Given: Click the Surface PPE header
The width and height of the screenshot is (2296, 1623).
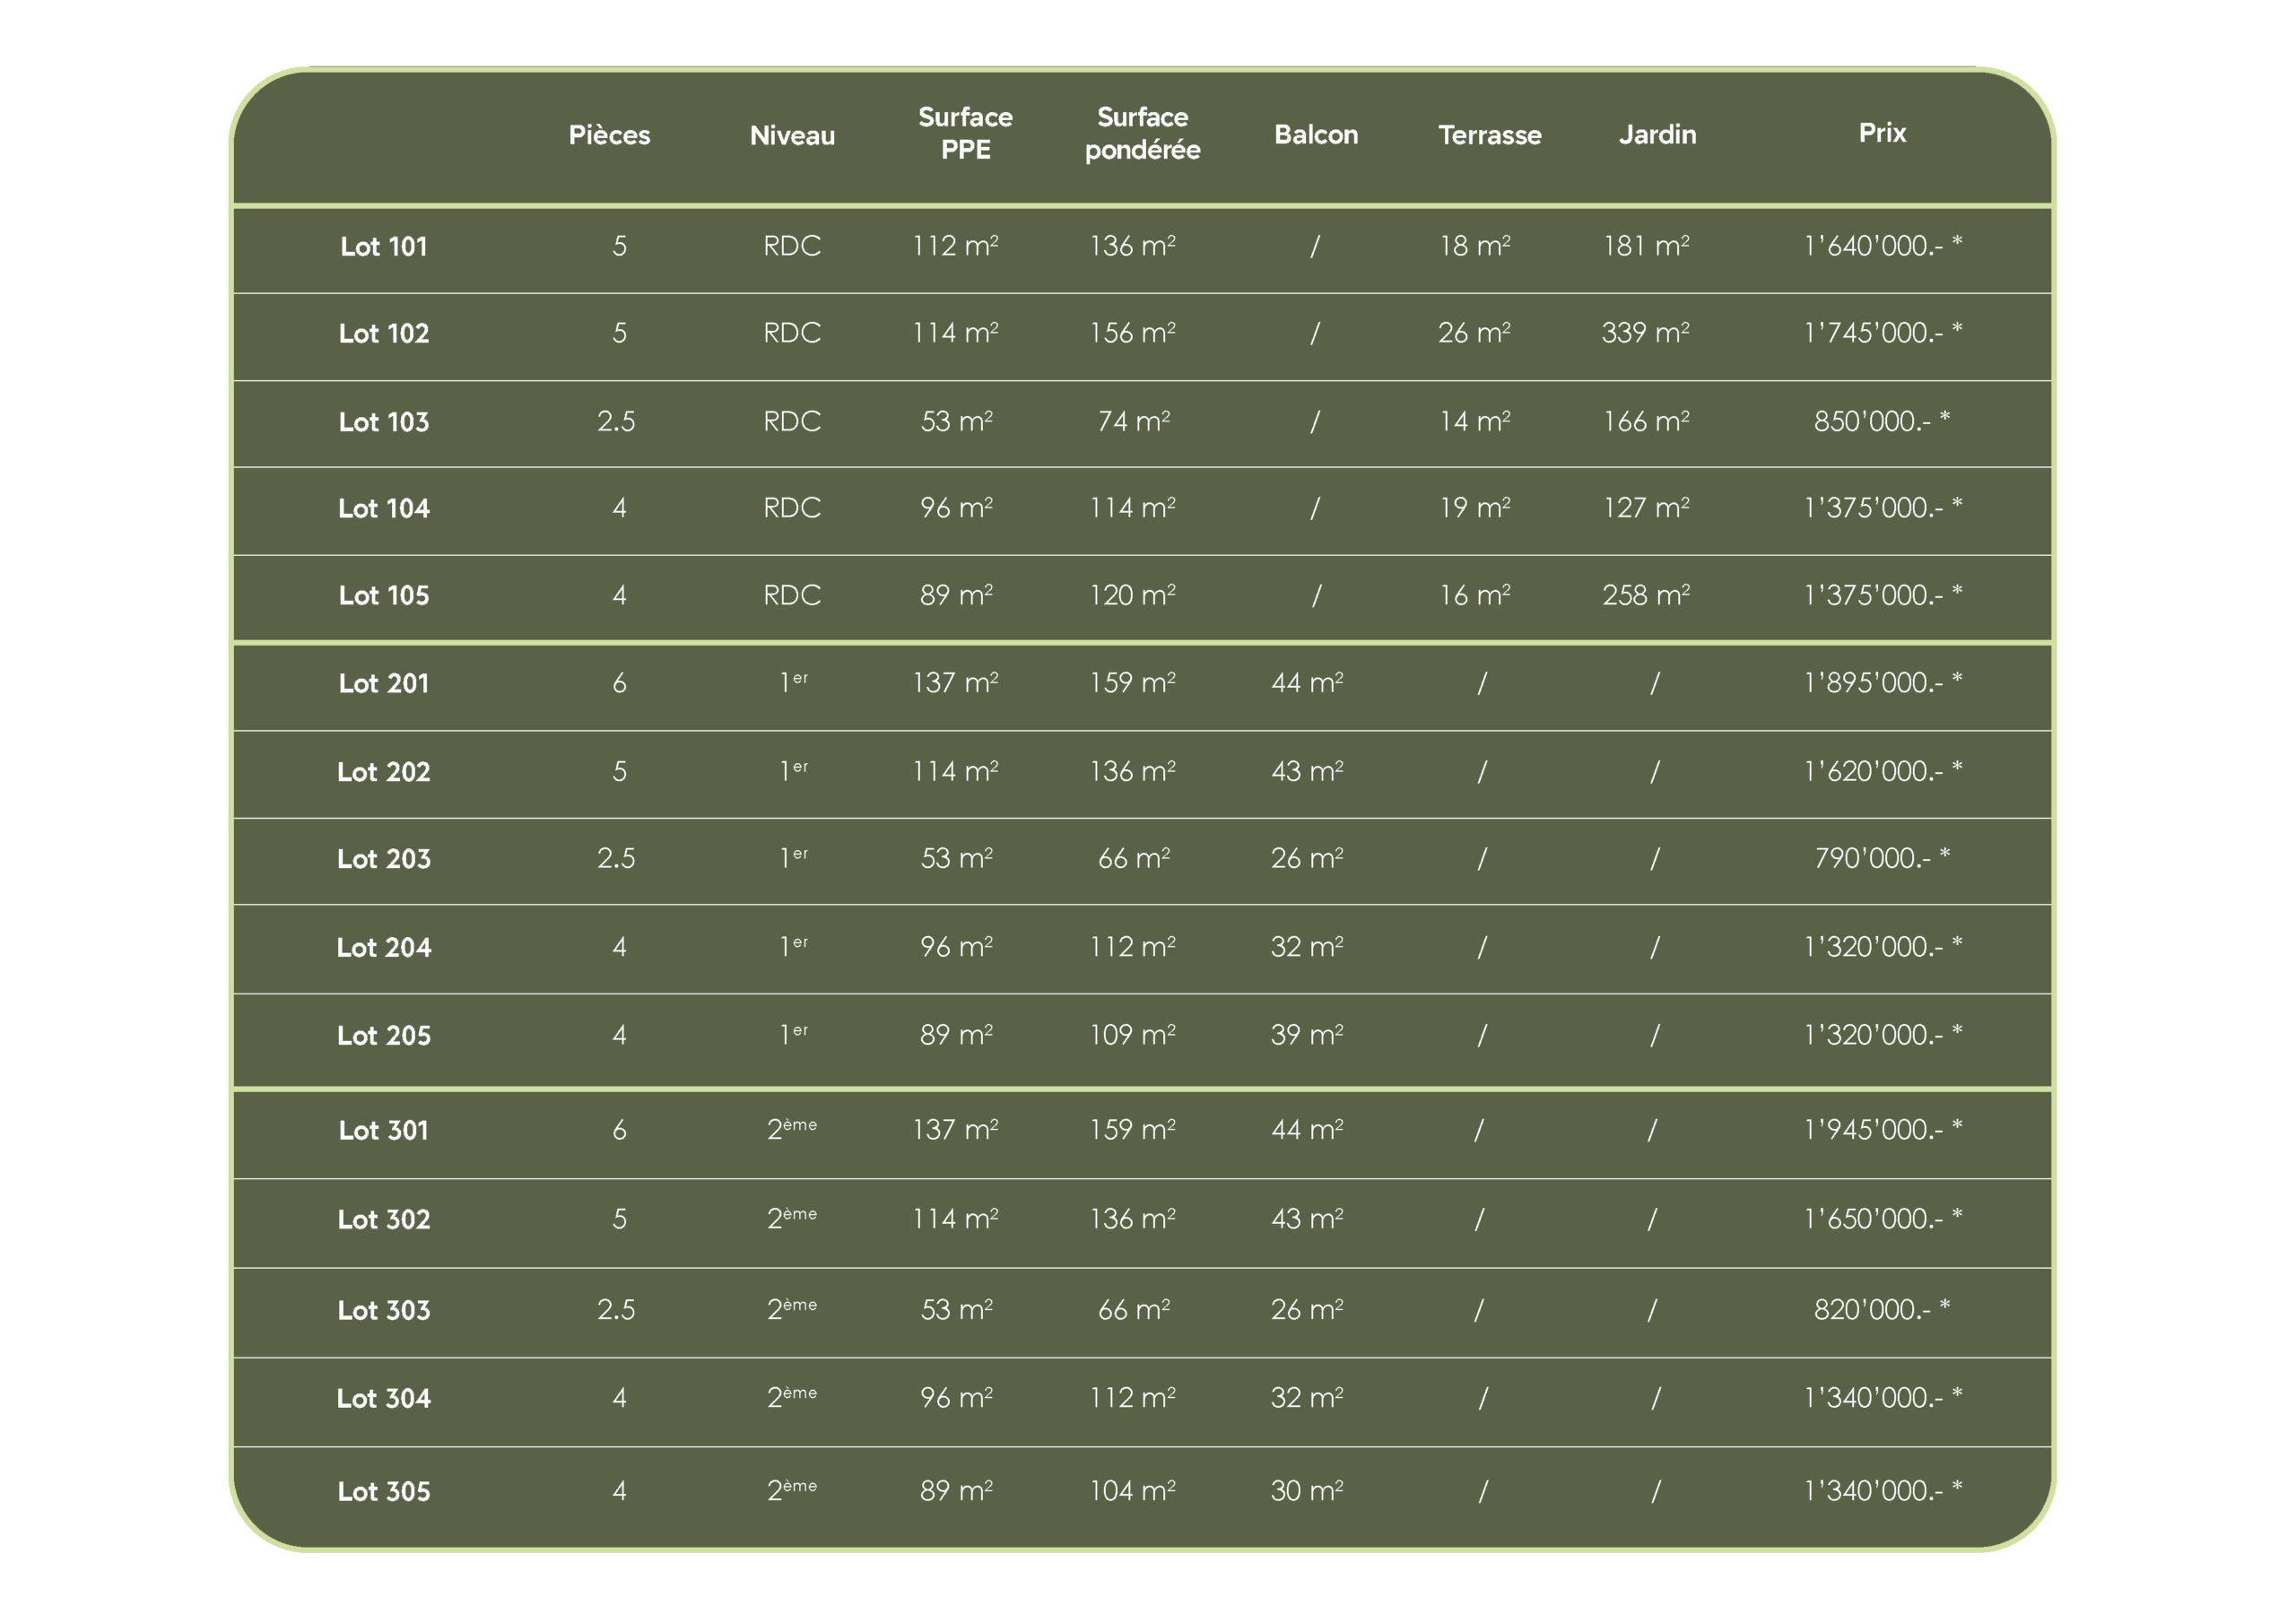Looking at the screenshot, I should tap(965, 133).
